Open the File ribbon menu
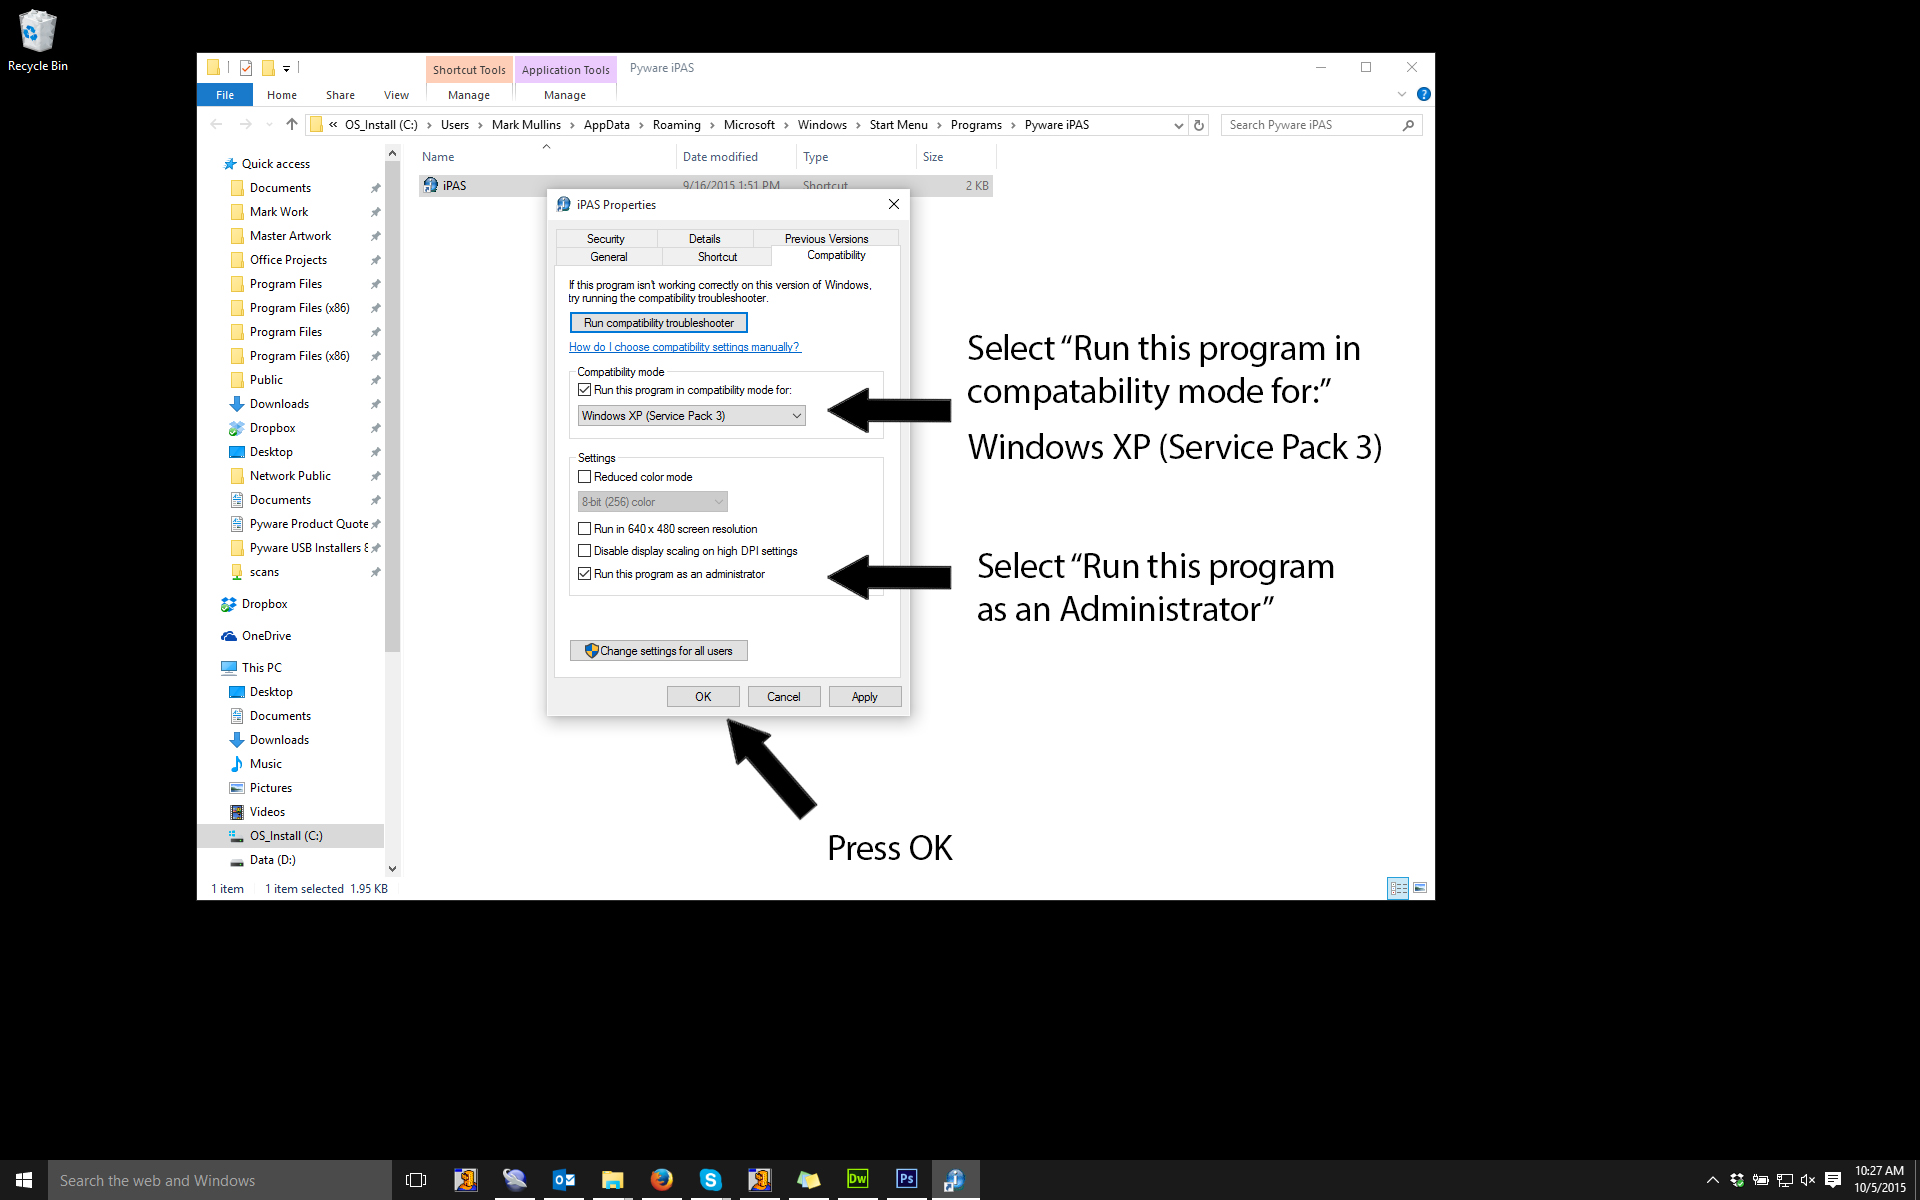Screen dimensions: 1920x1200 pos(225,95)
